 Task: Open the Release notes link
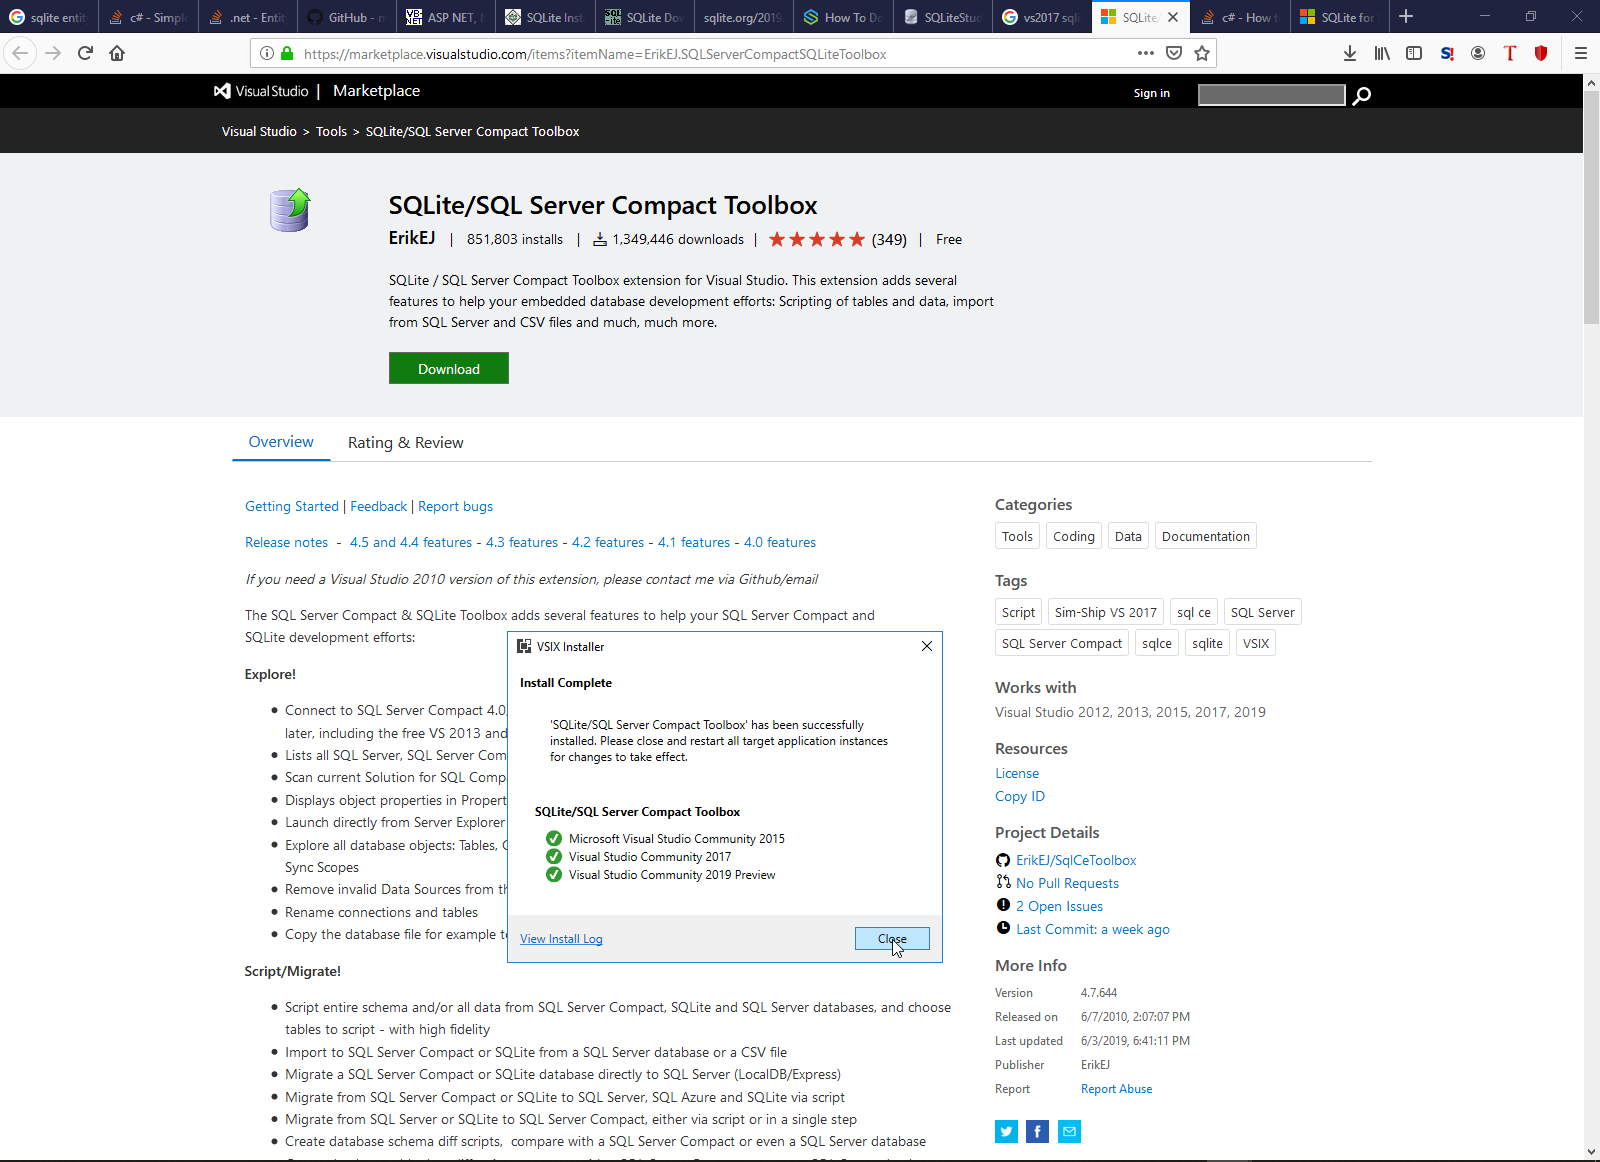pos(287,542)
